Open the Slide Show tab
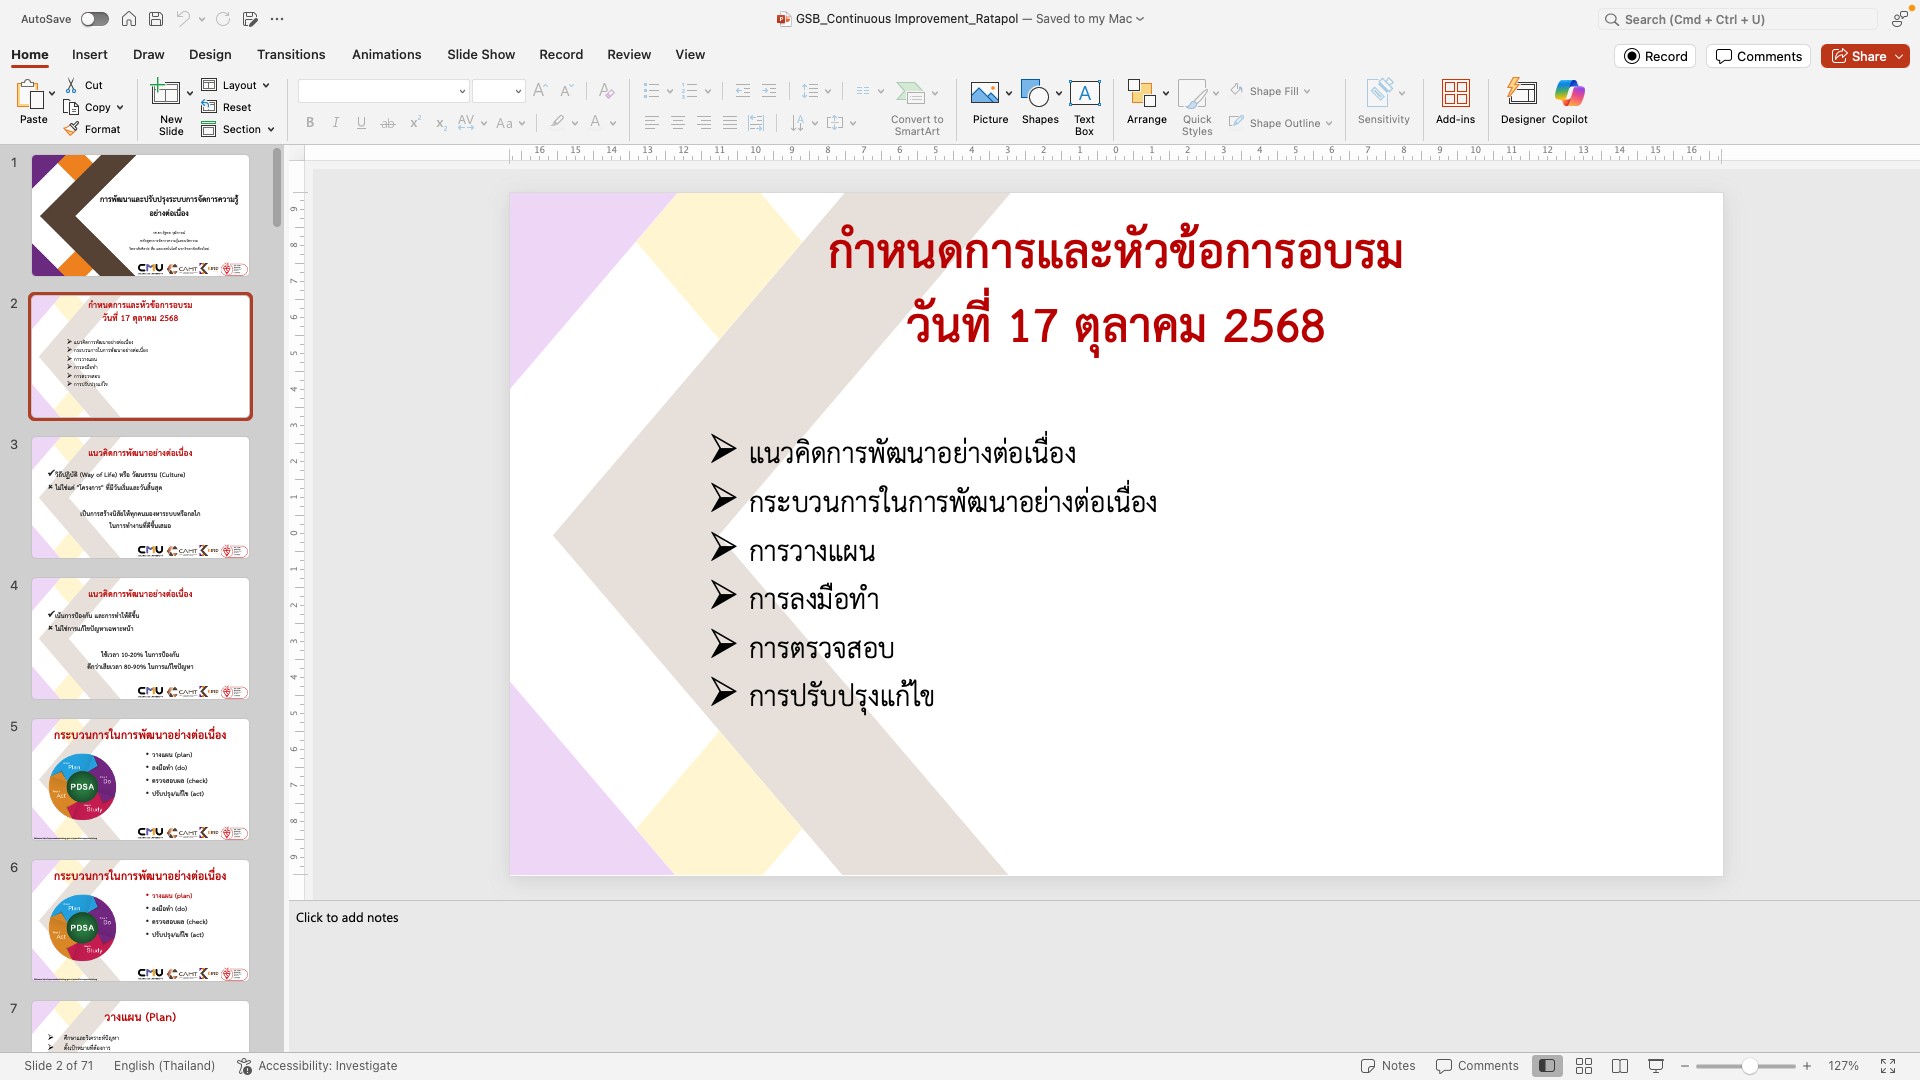This screenshot has width=1920, height=1080. click(481, 55)
